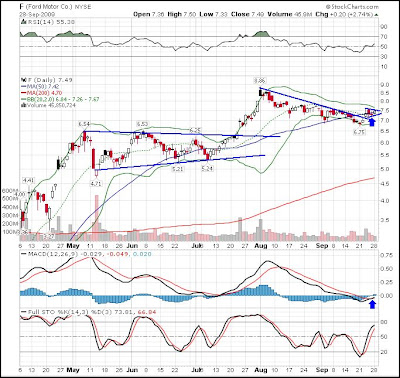Image resolution: width=400 pixels, height=378 pixels.
Task: Click the candlestick legend icon before F (Daily)
Action: click(x=24, y=80)
